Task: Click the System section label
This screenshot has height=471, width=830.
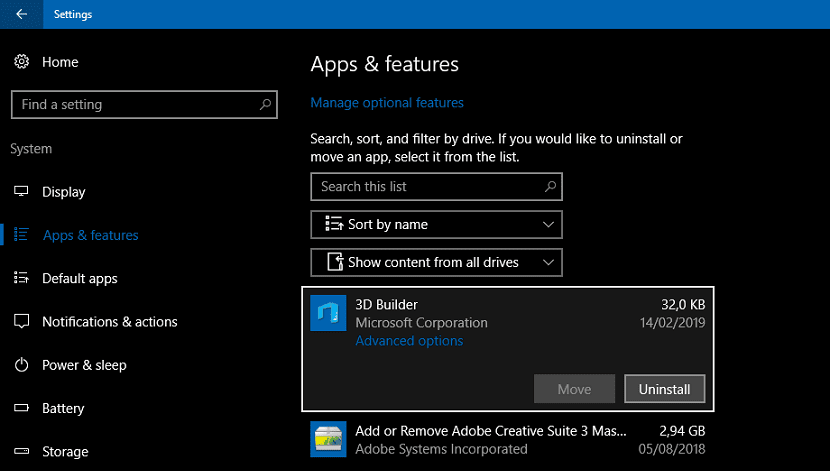Action: click(31, 149)
